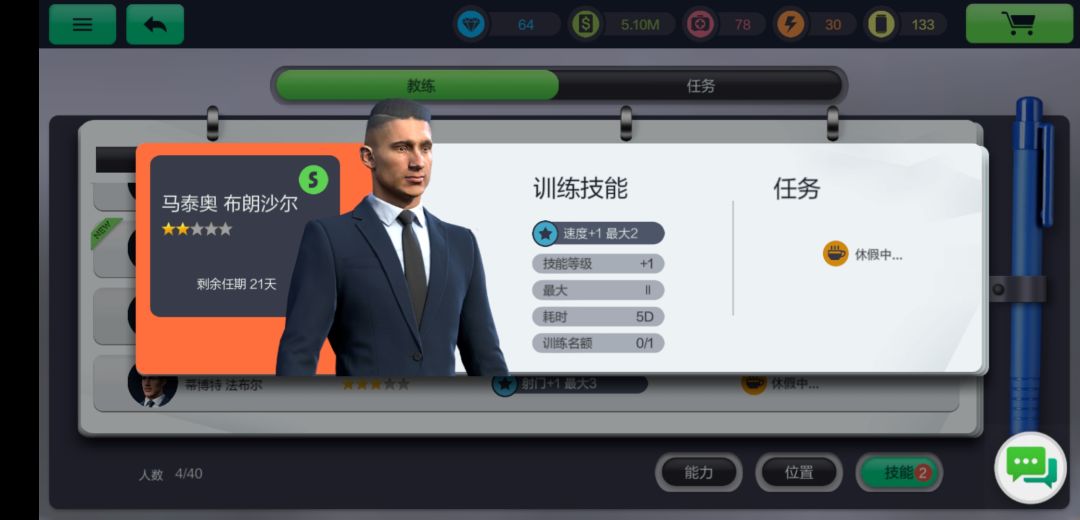Tap the red medical kit icon
Screen dimensions: 1080x520
click(x=700, y=25)
